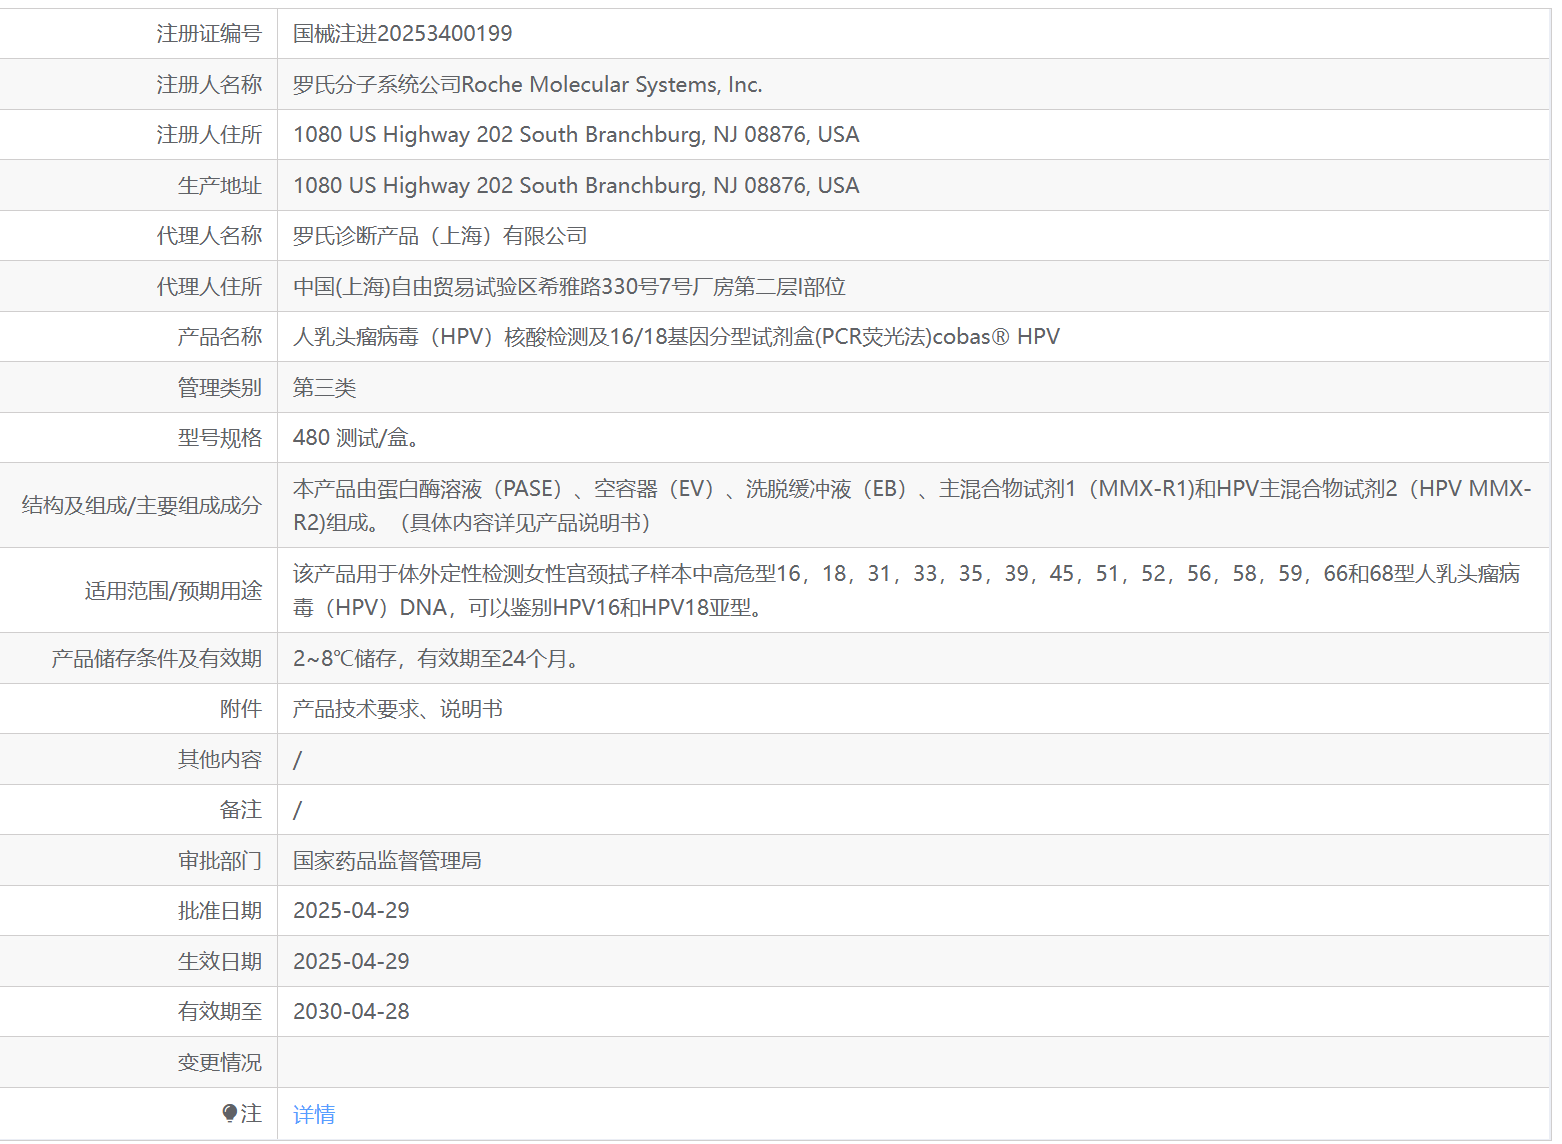
Task: Click the 批准日期 label
Action: click(x=220, y=911)
